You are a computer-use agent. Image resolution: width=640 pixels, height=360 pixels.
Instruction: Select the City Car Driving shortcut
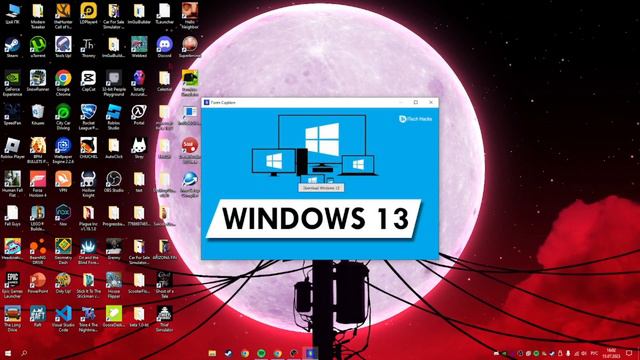pyautogui.click(x=63, y=117)
